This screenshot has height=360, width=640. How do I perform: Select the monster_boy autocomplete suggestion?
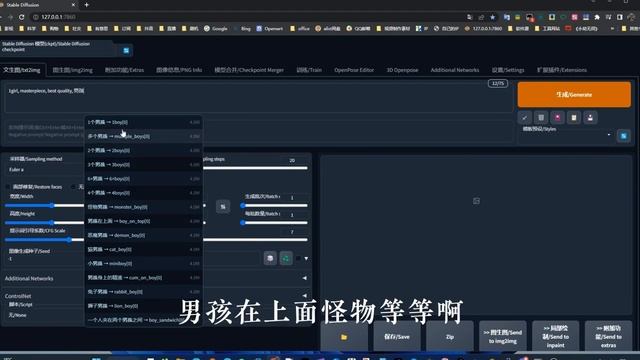pyautogui.click(x=143, y=207)
